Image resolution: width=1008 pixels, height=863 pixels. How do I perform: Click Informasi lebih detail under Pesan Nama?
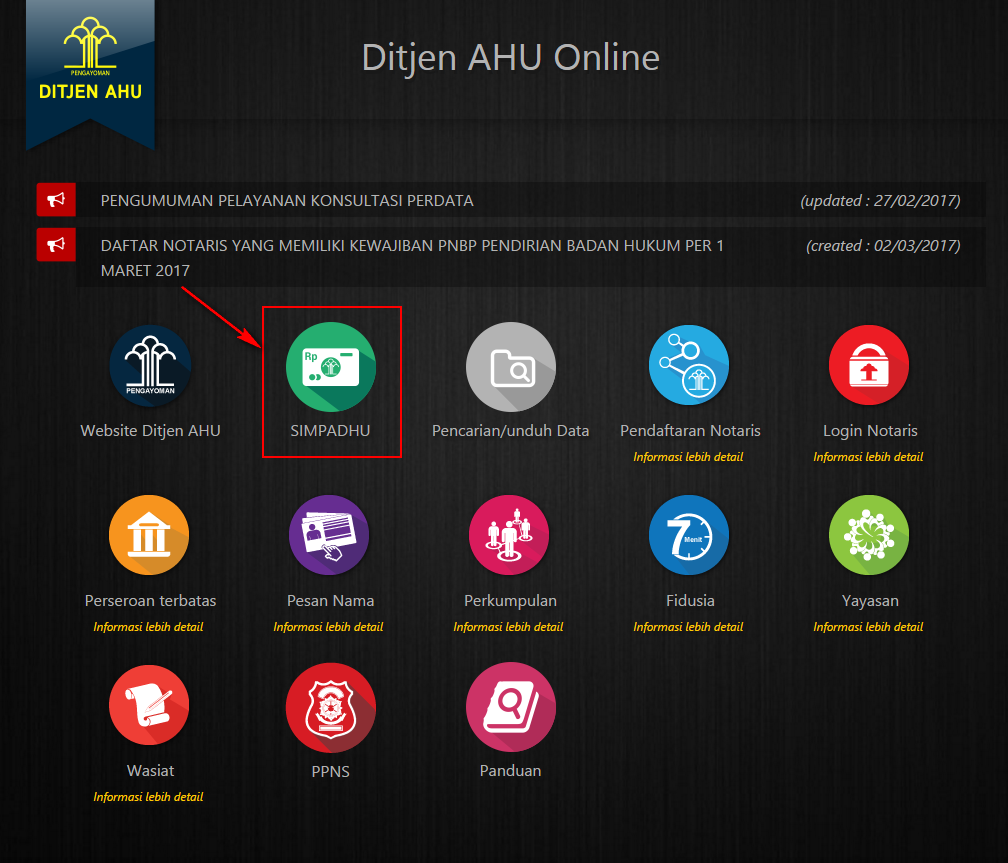point(328,626)
